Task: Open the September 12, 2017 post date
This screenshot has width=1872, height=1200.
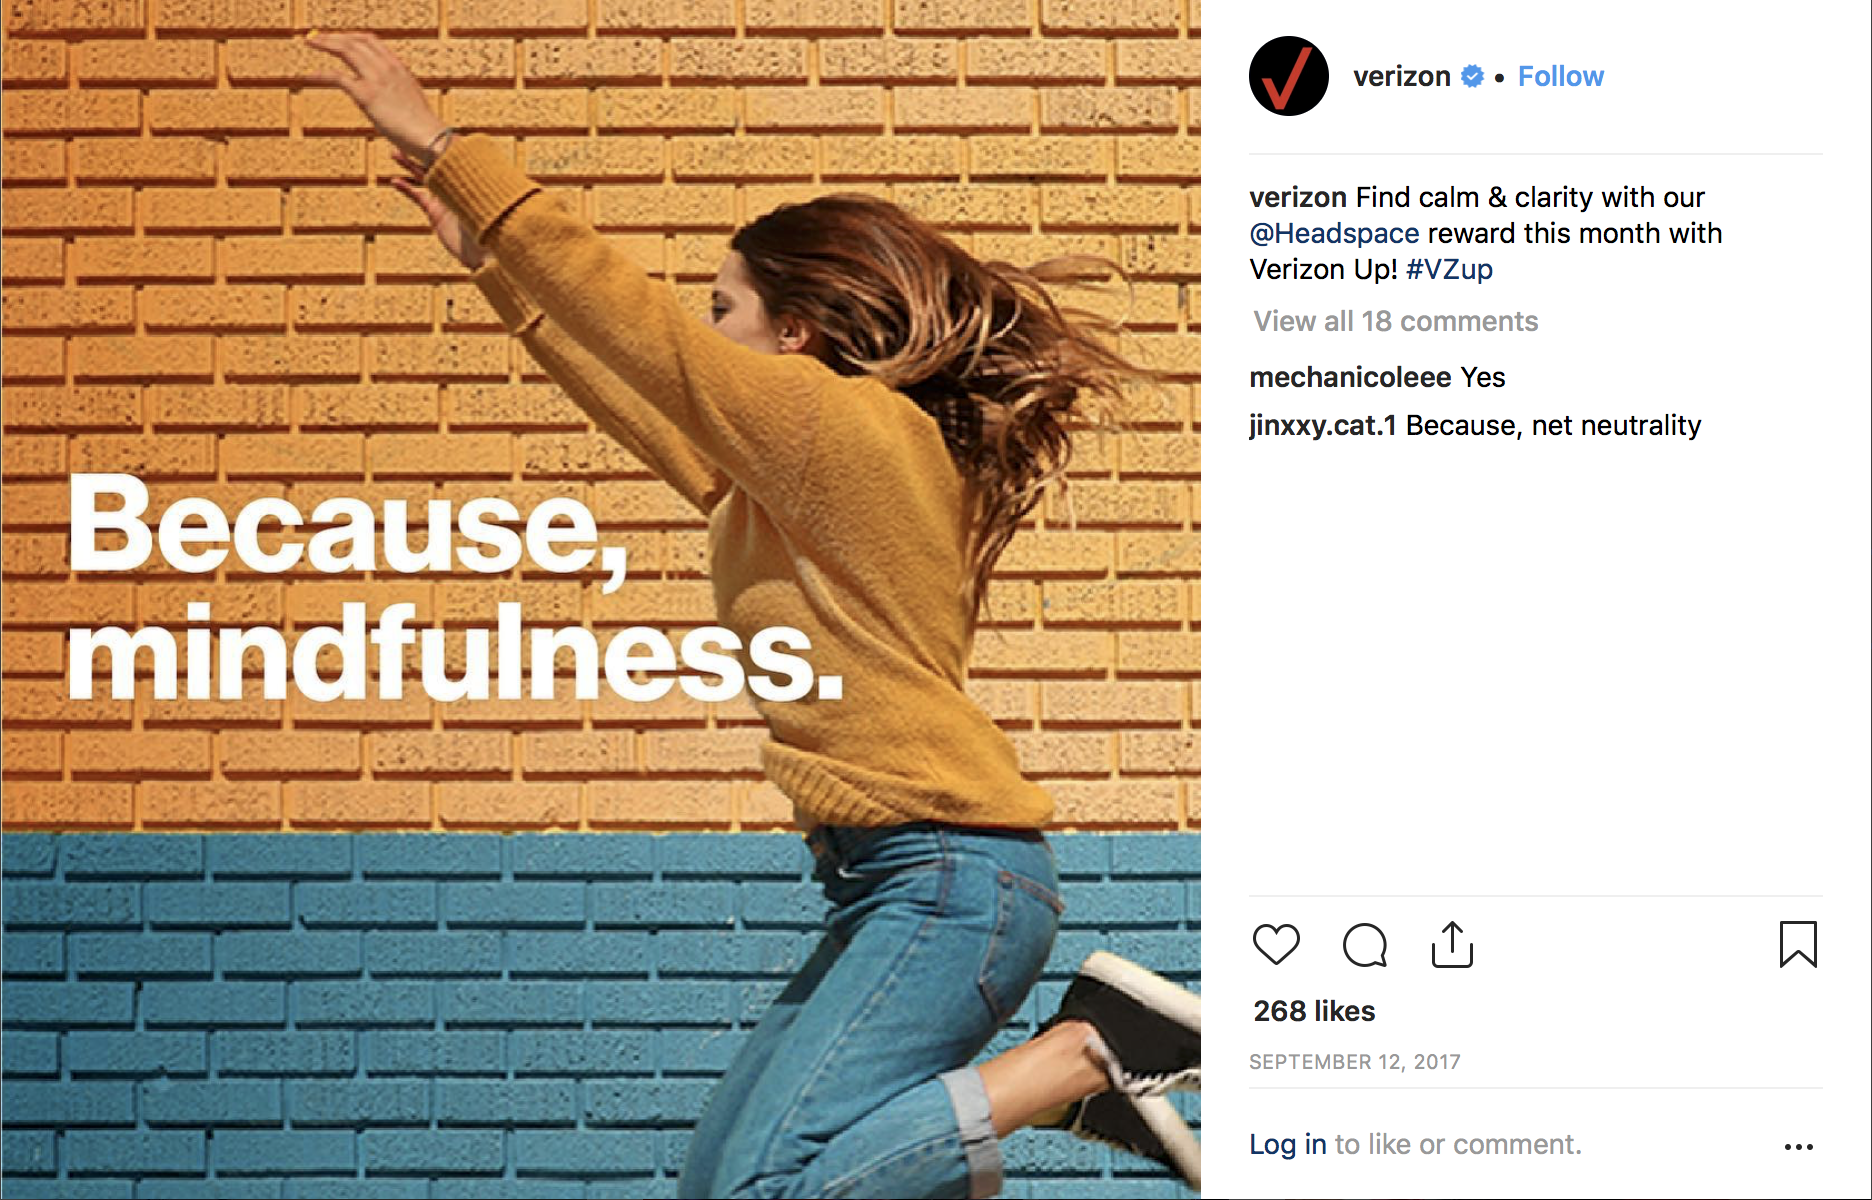Action: (x=1354, y=1062)
